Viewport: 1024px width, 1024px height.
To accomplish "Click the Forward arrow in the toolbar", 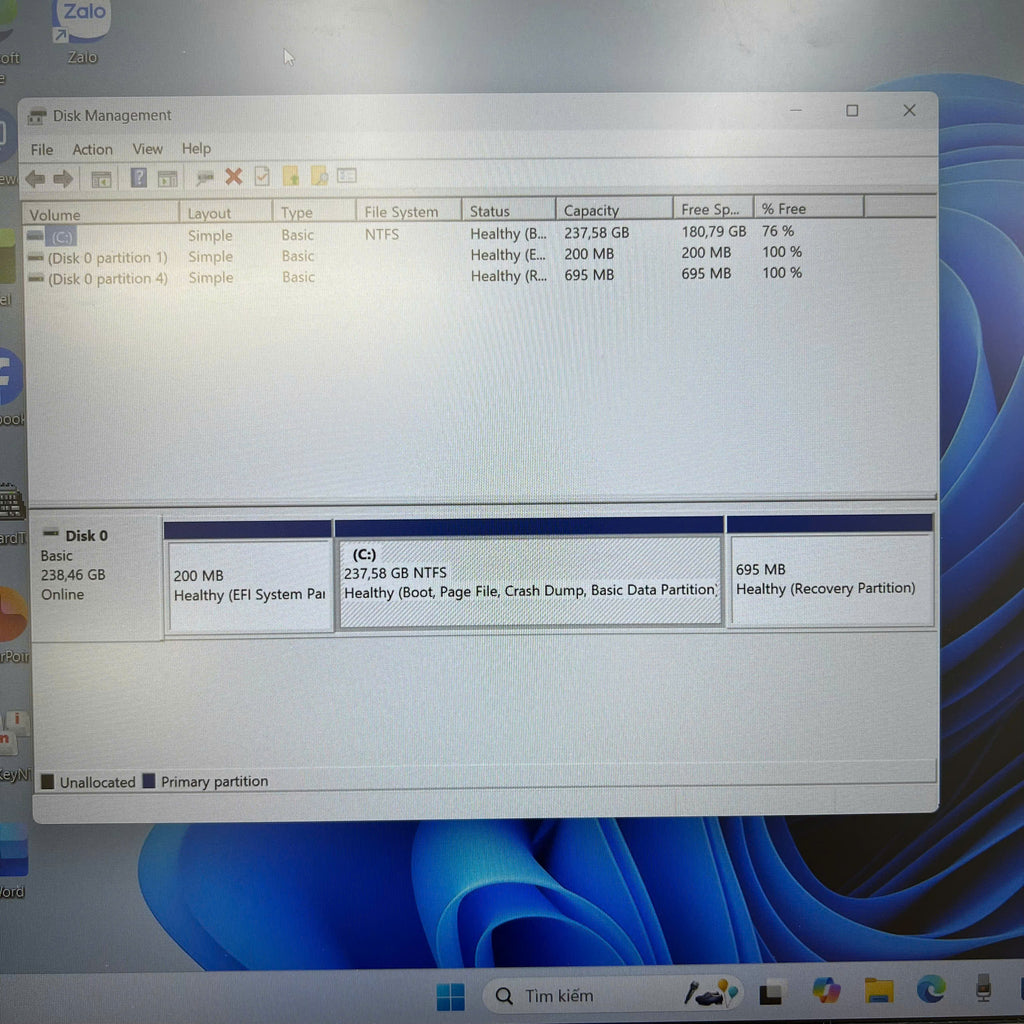I will (x=63, y=179).
